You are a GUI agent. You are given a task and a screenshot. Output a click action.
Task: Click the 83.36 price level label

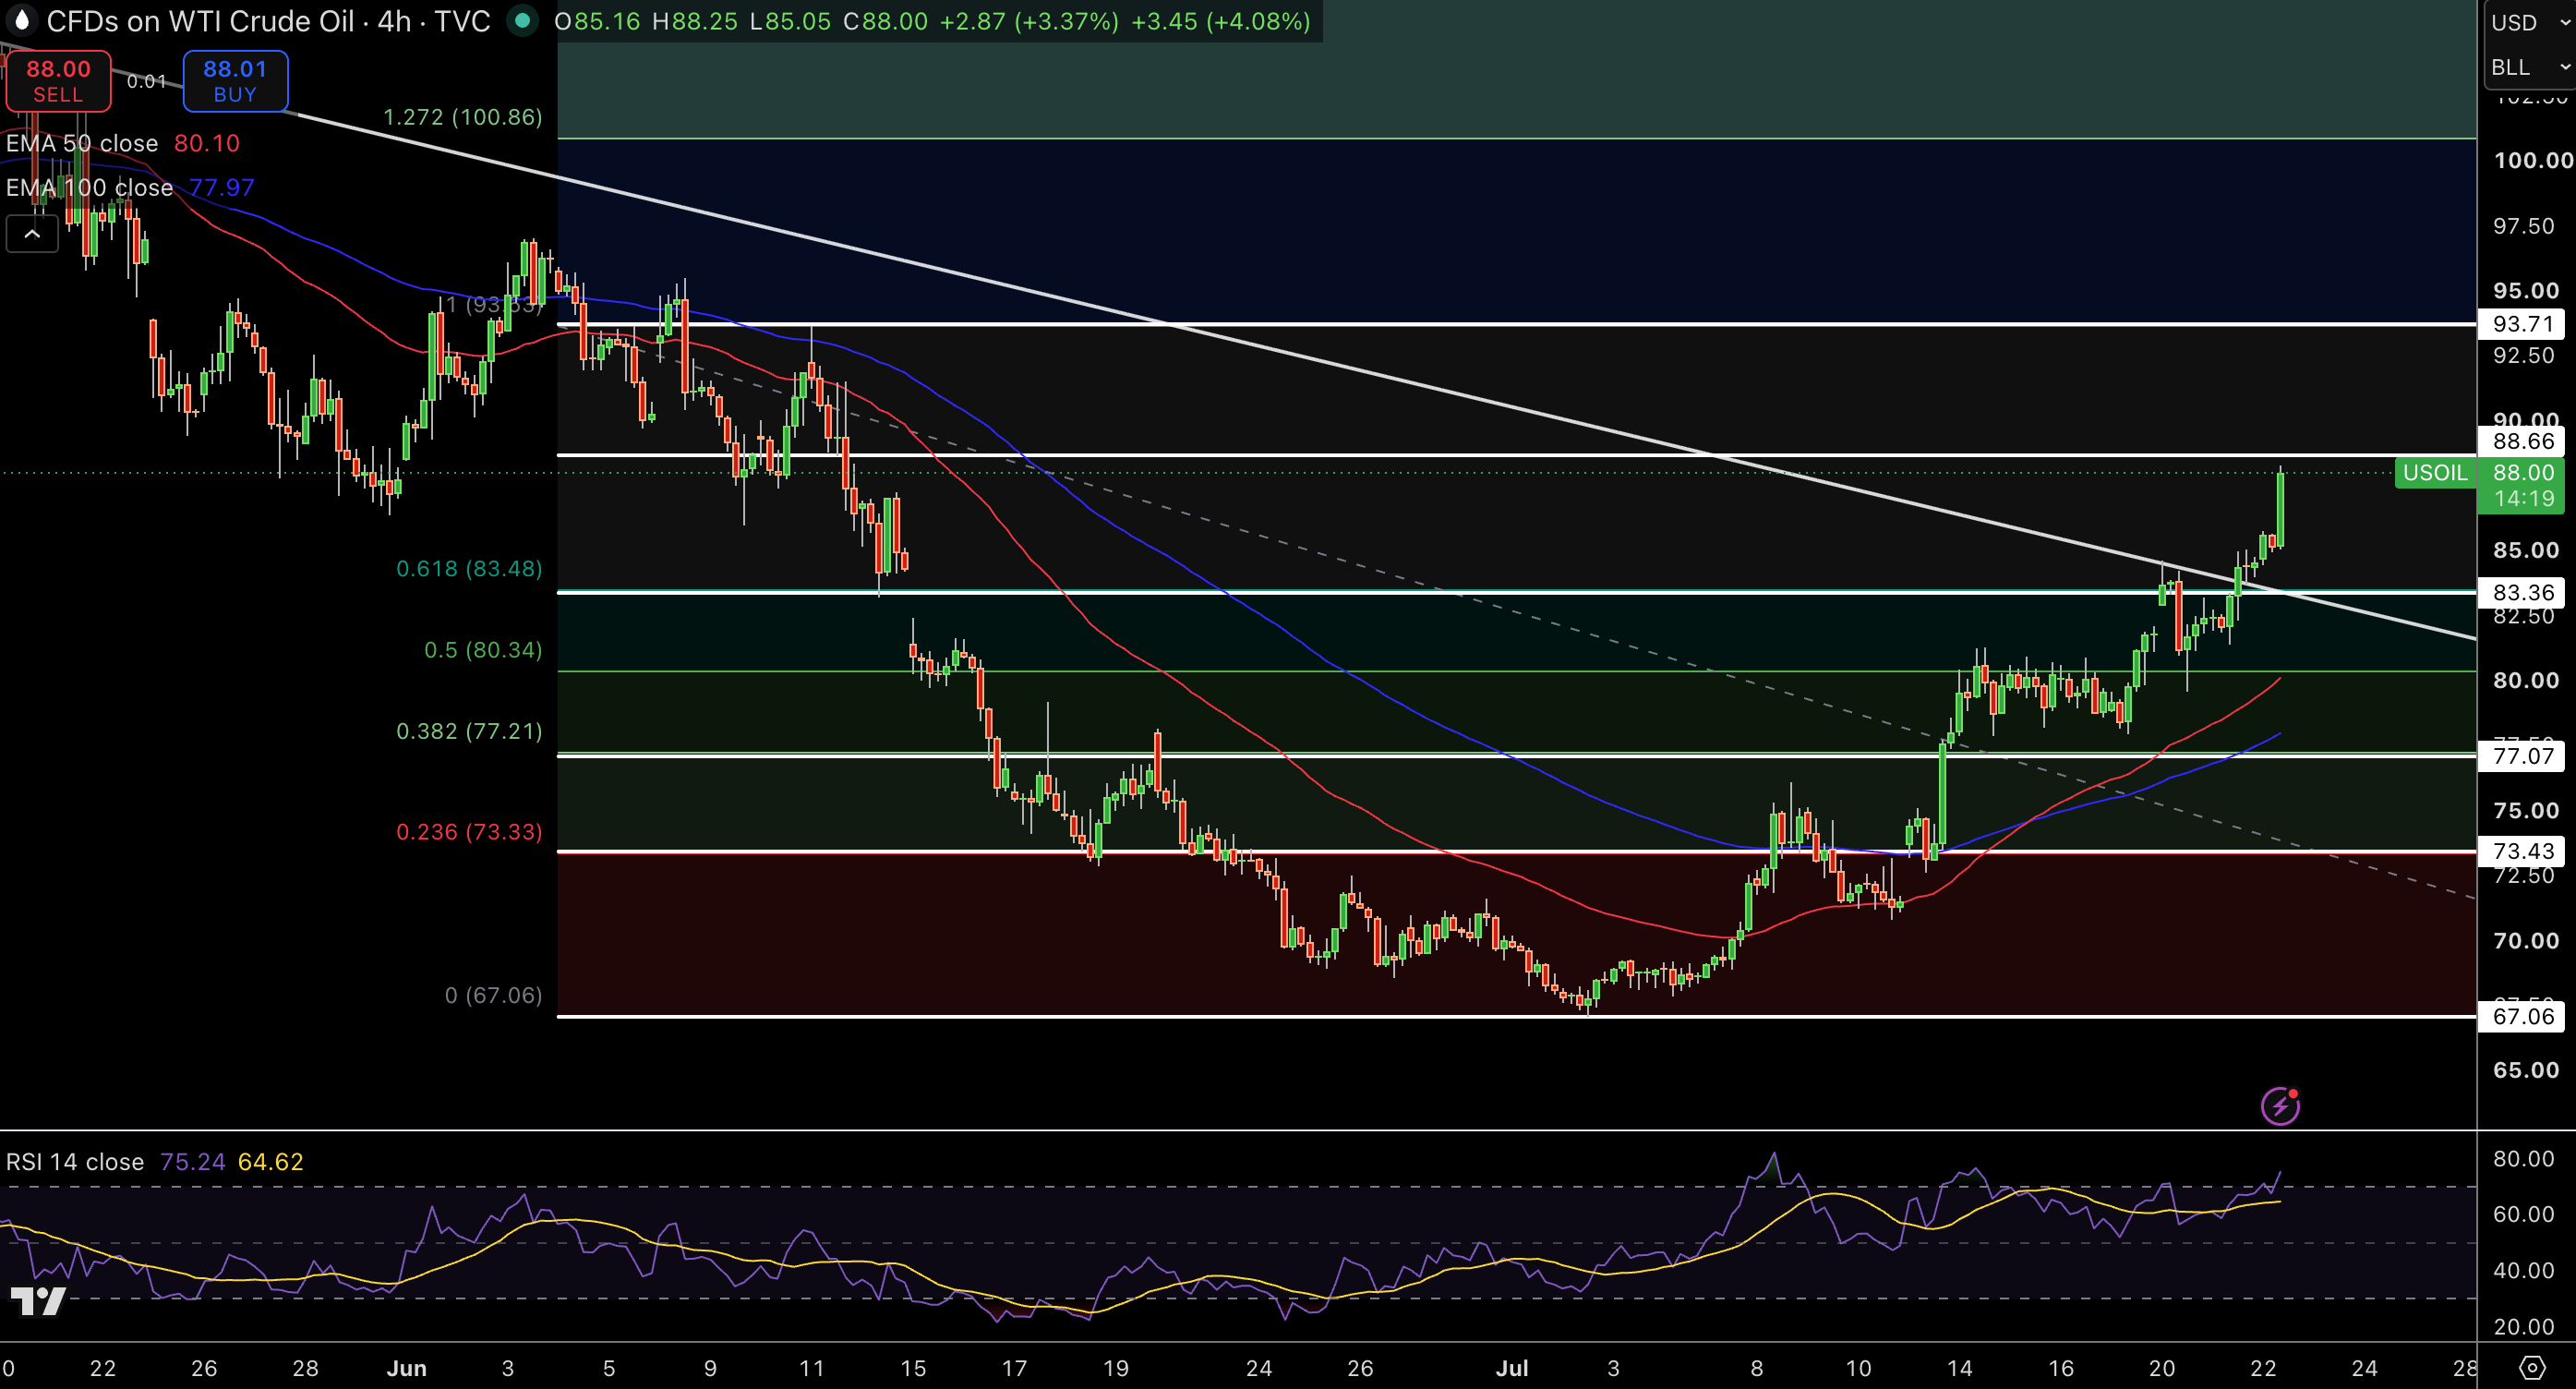point(2523,592)
